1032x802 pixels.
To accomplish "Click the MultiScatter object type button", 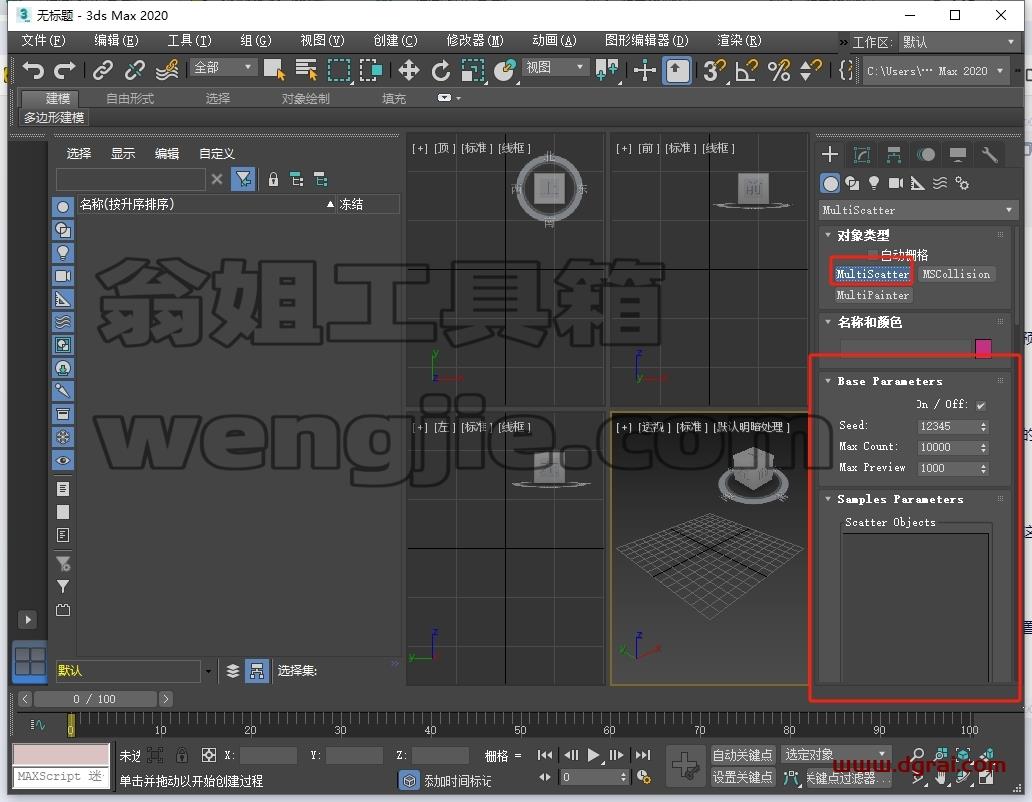I will [872, 274].
